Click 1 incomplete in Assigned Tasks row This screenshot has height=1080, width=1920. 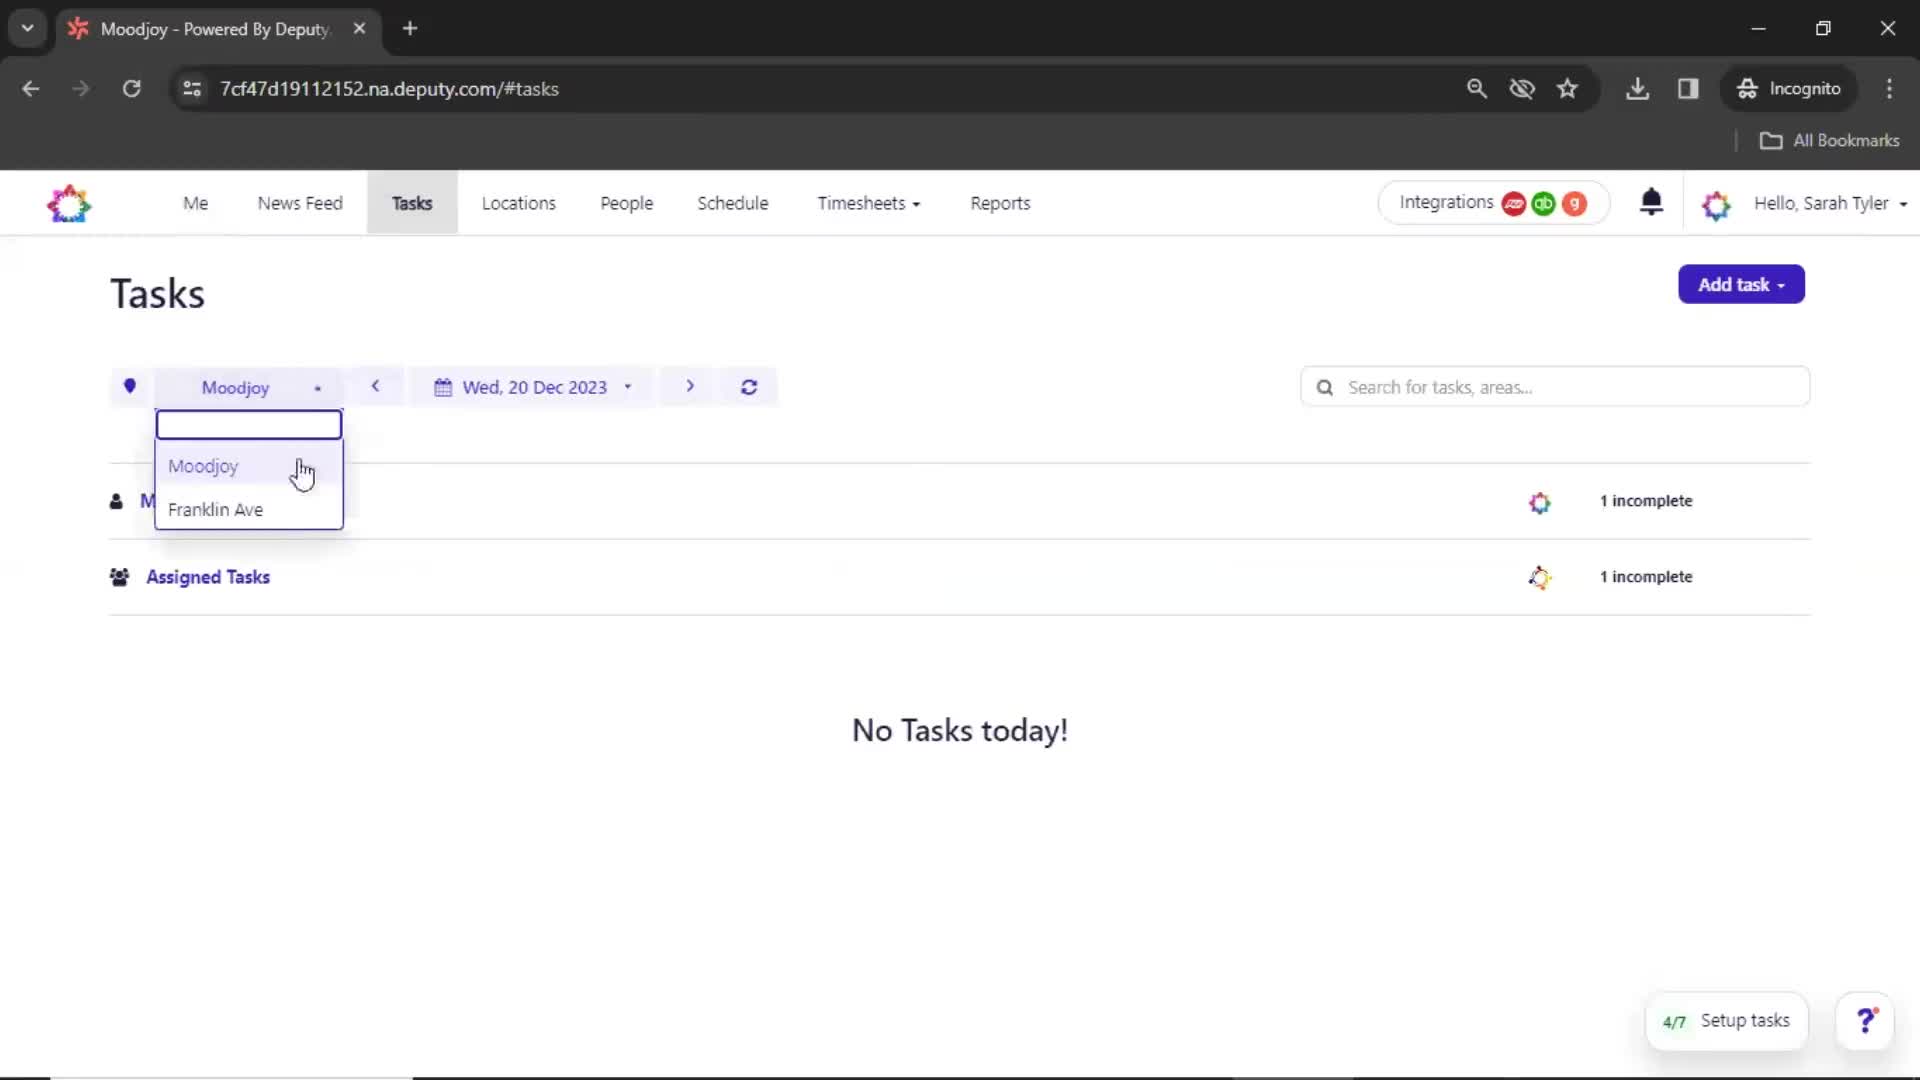1646,577
